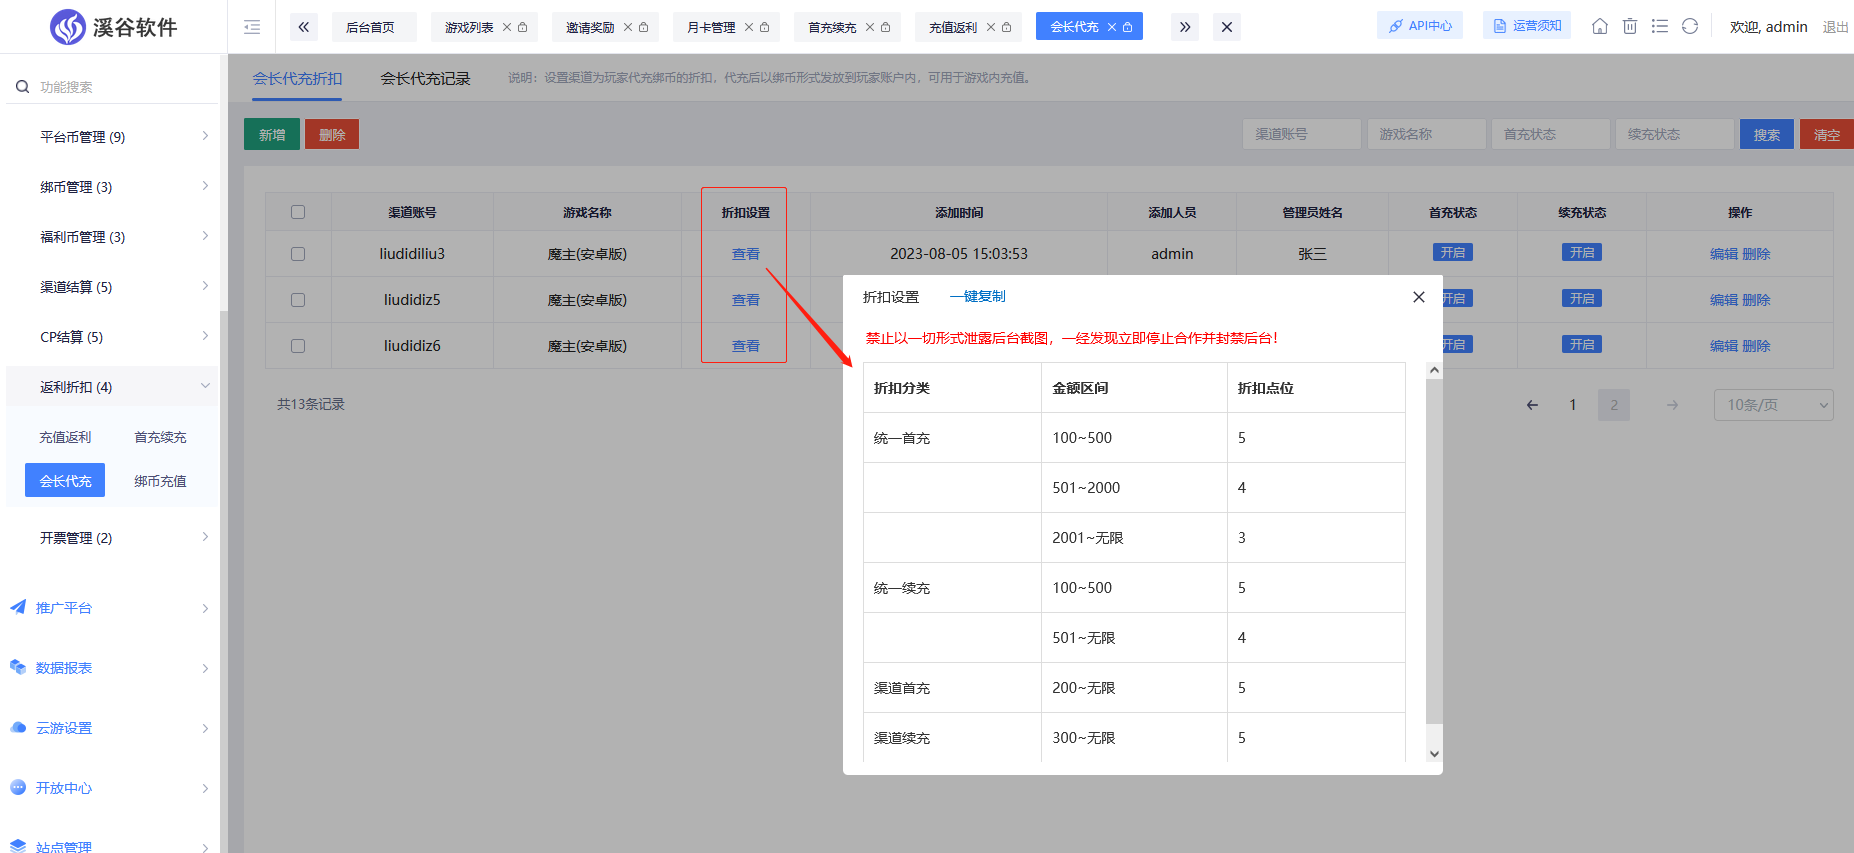The height and width of the screenshot is (853, 1854).
Task: Open 推广平台 section icon
Action: click(18, 607)
